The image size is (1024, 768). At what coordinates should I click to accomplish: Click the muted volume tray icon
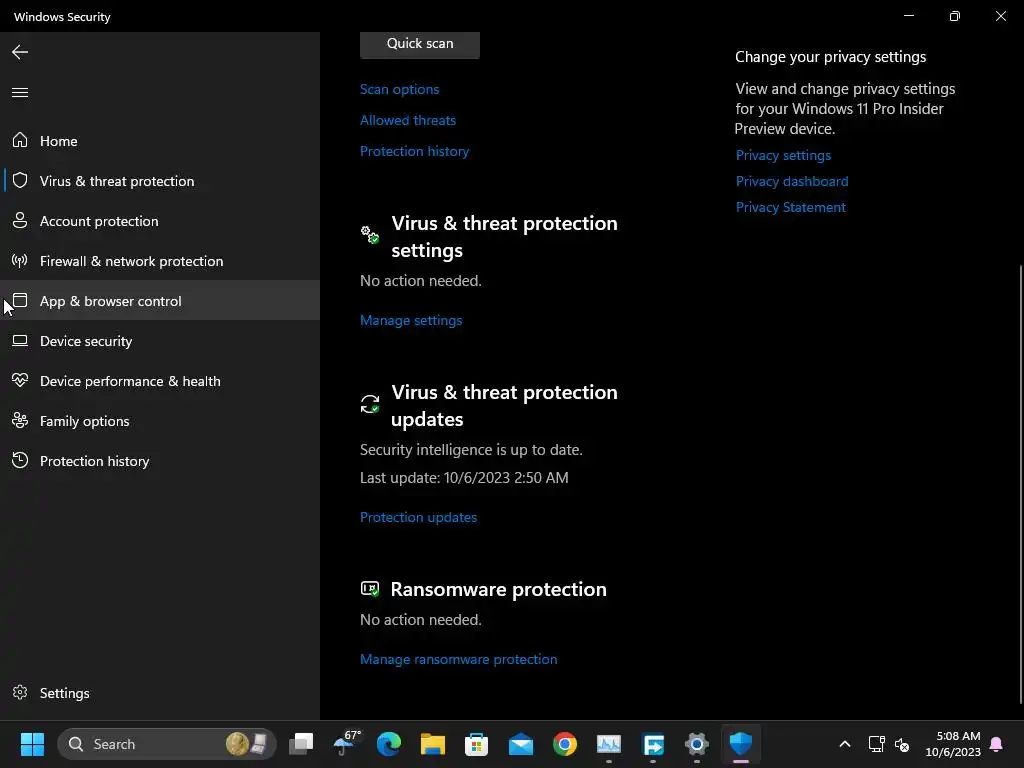pyautogui.click(x=902, y=744)
